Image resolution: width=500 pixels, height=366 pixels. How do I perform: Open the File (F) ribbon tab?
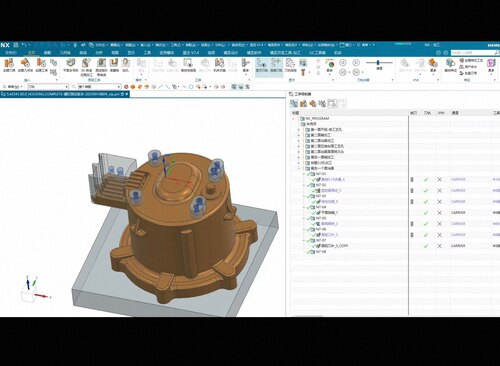click(11, 53)
